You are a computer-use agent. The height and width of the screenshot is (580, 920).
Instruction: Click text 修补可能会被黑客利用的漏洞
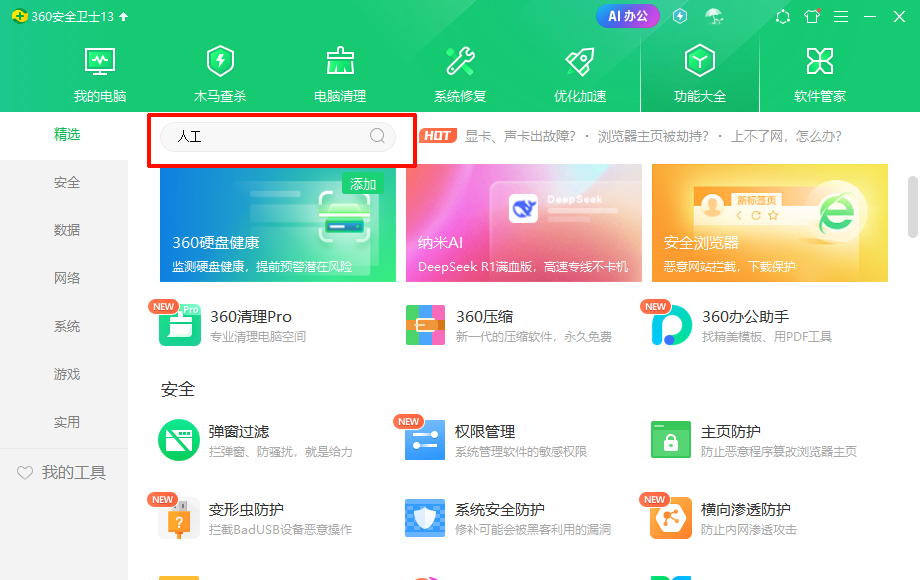tap(533, 530)
